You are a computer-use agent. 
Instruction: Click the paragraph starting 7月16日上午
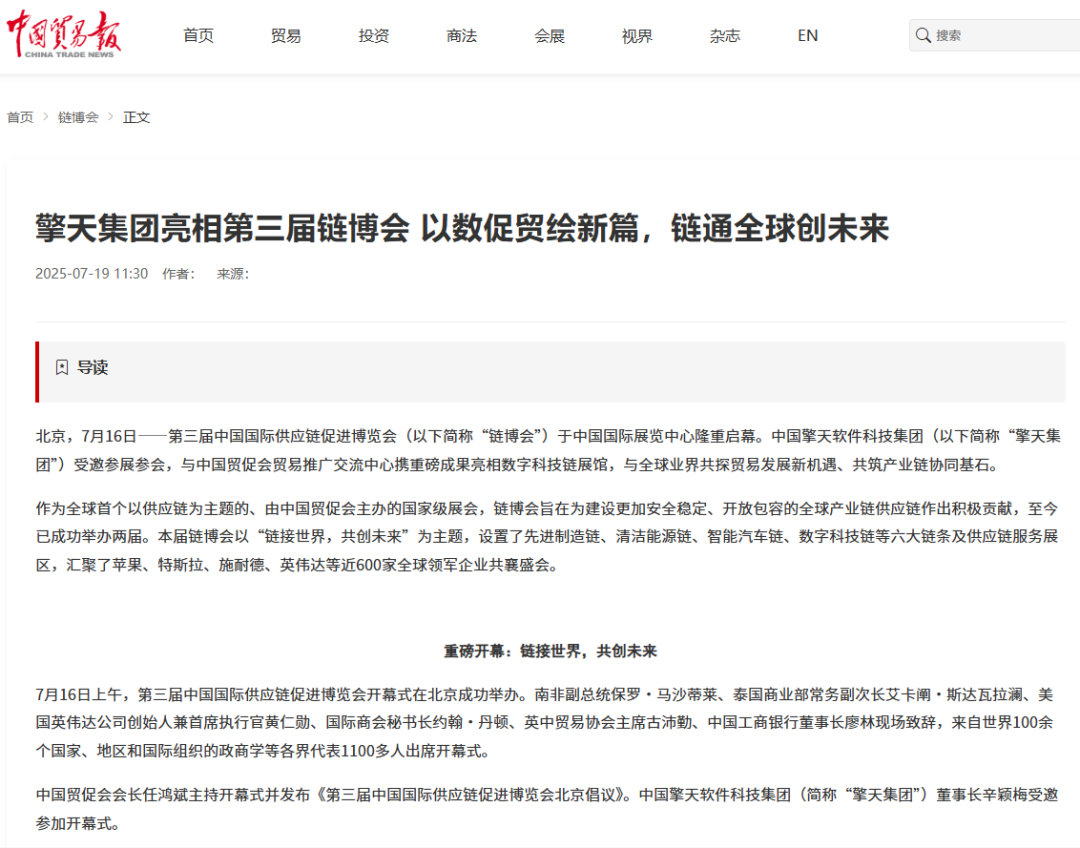click(x=545, y=723)
